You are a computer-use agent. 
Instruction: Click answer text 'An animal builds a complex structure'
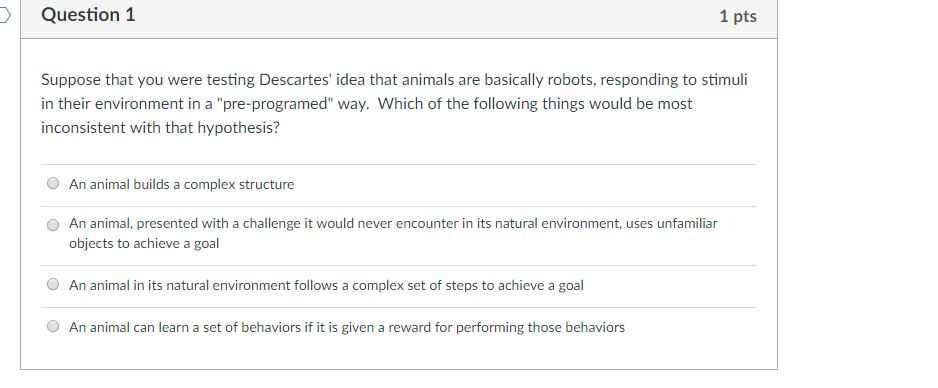pyautogui.click(x=181, y=184)
